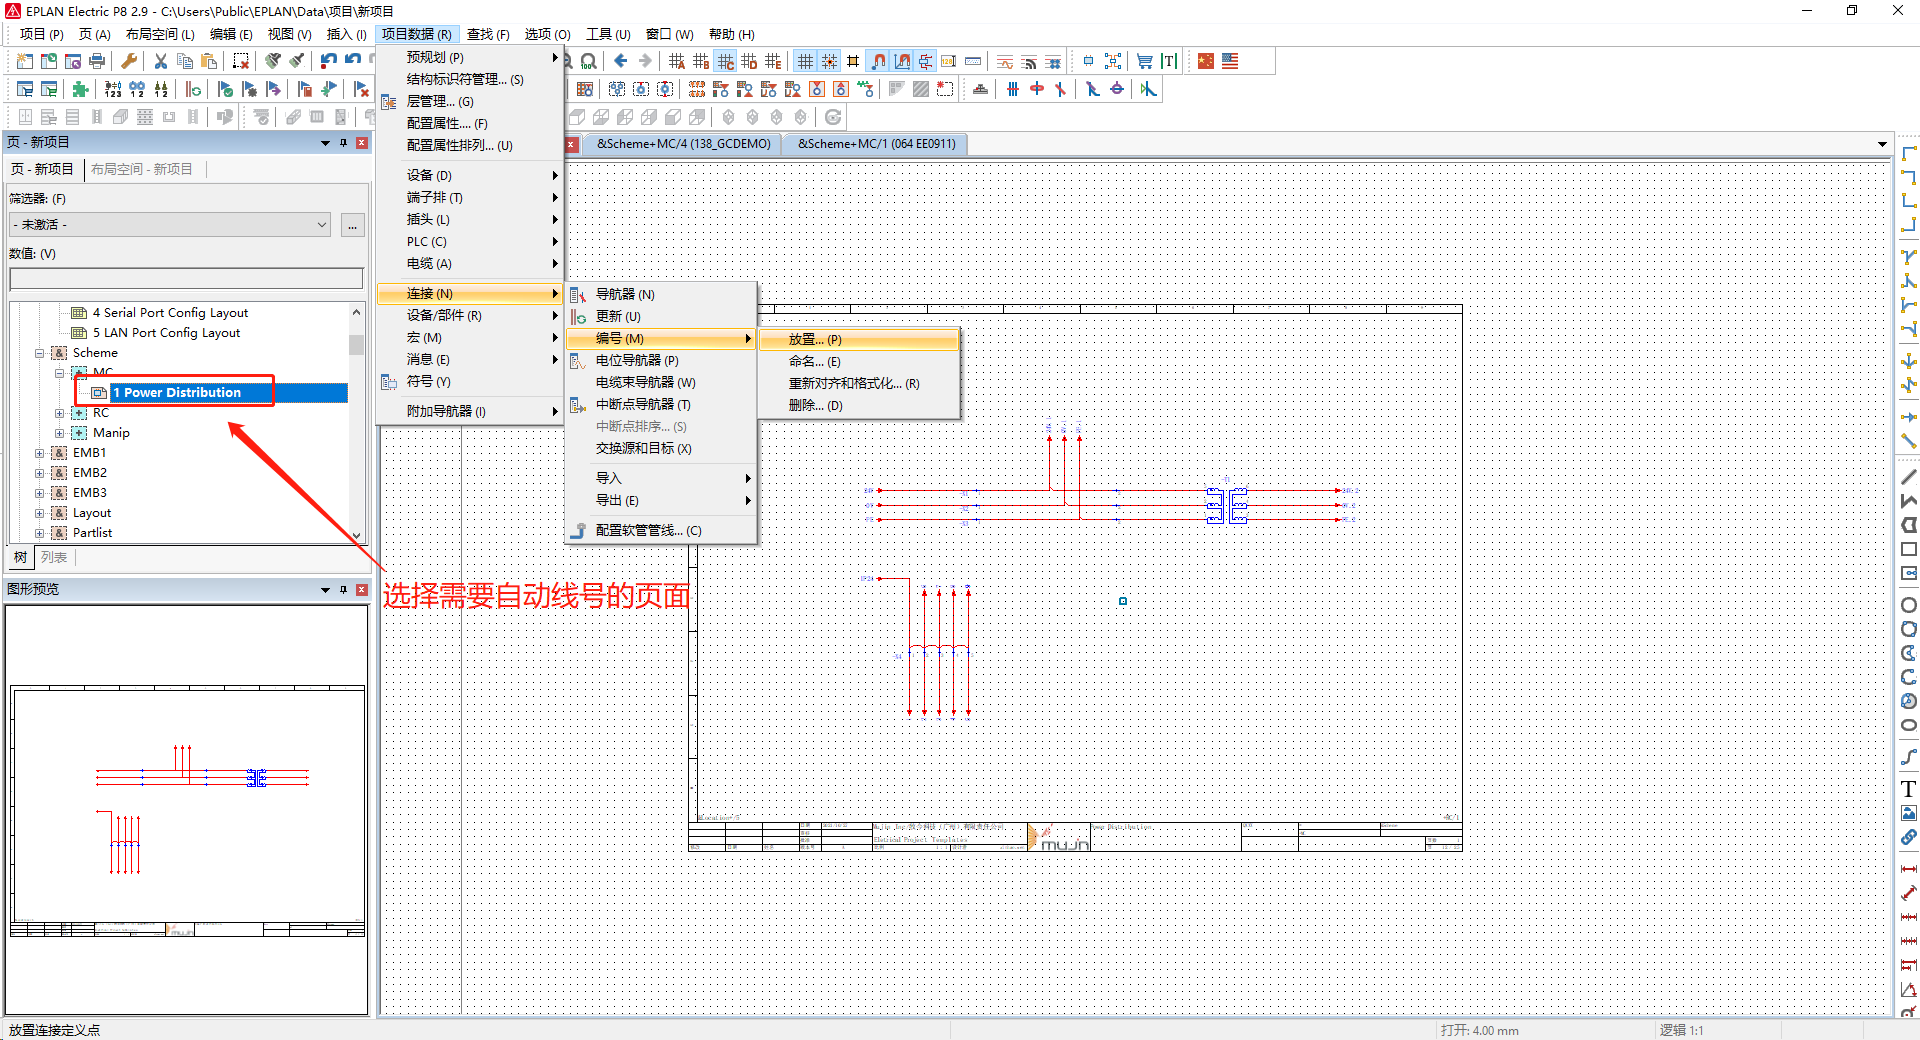
Task: Choose 放置... (P) from numbering submenu
Action: point(860,340)
